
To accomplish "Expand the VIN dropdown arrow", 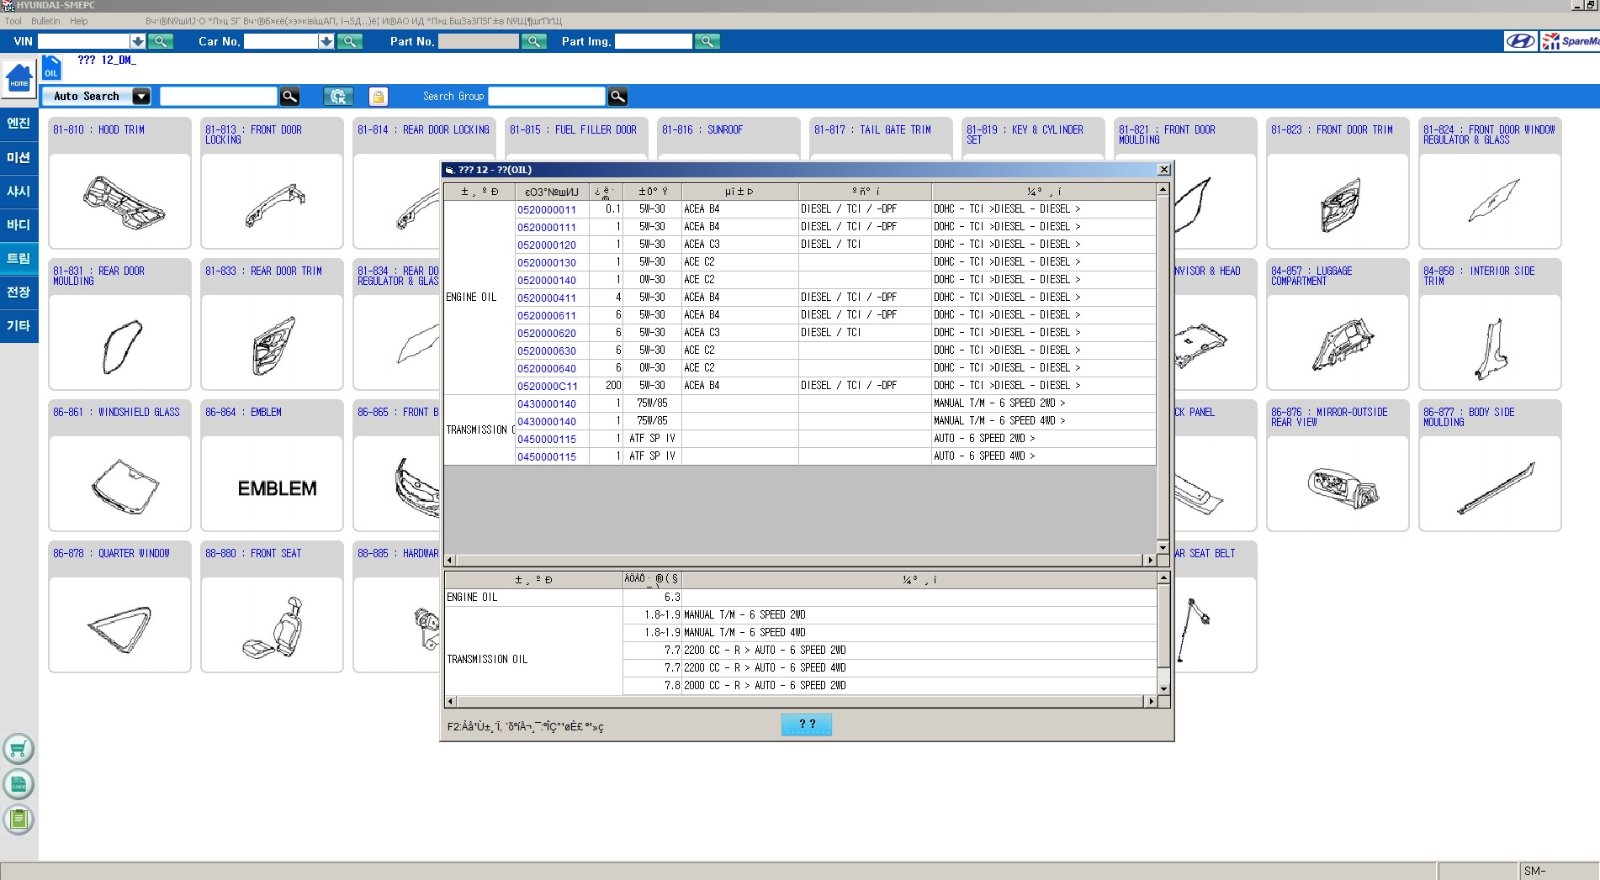I will [138, 41].
